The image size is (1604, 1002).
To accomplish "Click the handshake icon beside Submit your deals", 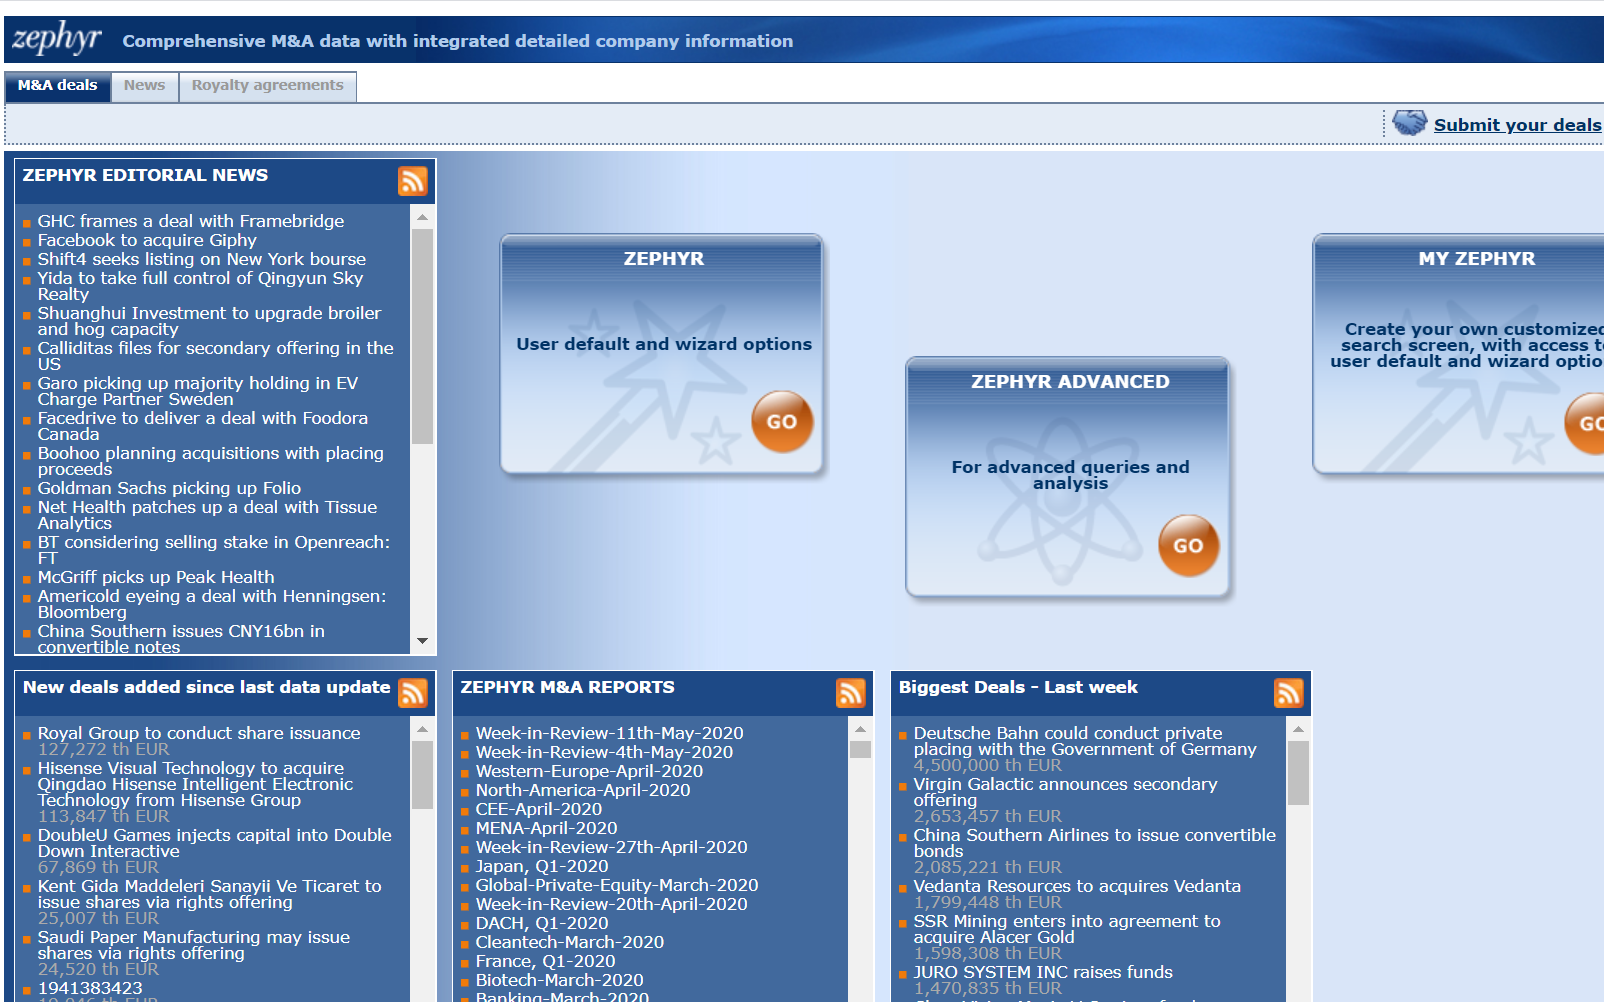I will tap(1410, 123).
